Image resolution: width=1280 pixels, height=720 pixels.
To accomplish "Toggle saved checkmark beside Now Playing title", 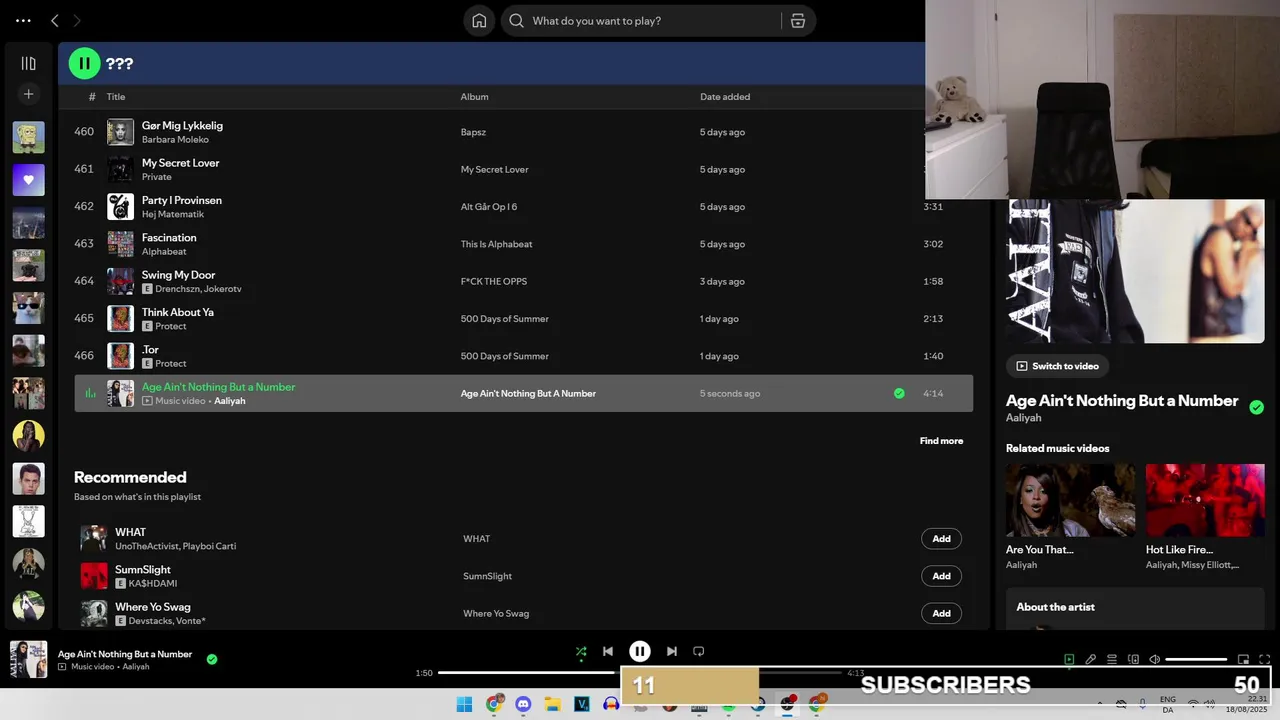I will (1256, 407).
